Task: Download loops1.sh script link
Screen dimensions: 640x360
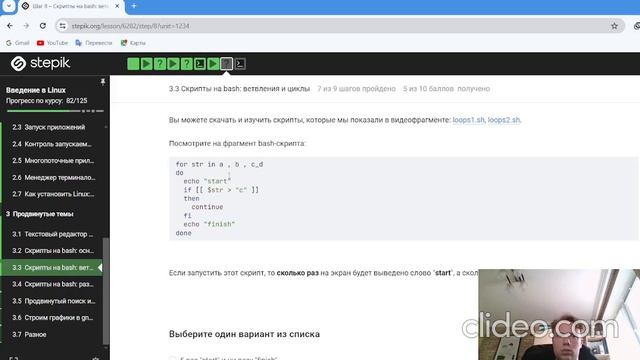Action: (x=468, y=120)
